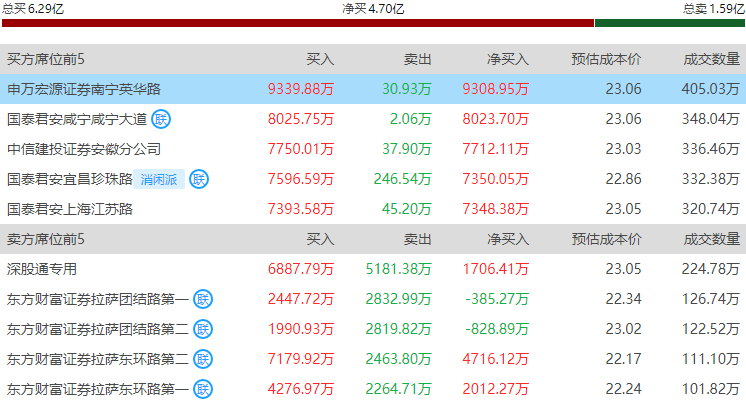Open 国泰君安宜昌珍珠路 seat name
746x403 pixels.
(69, 179)
